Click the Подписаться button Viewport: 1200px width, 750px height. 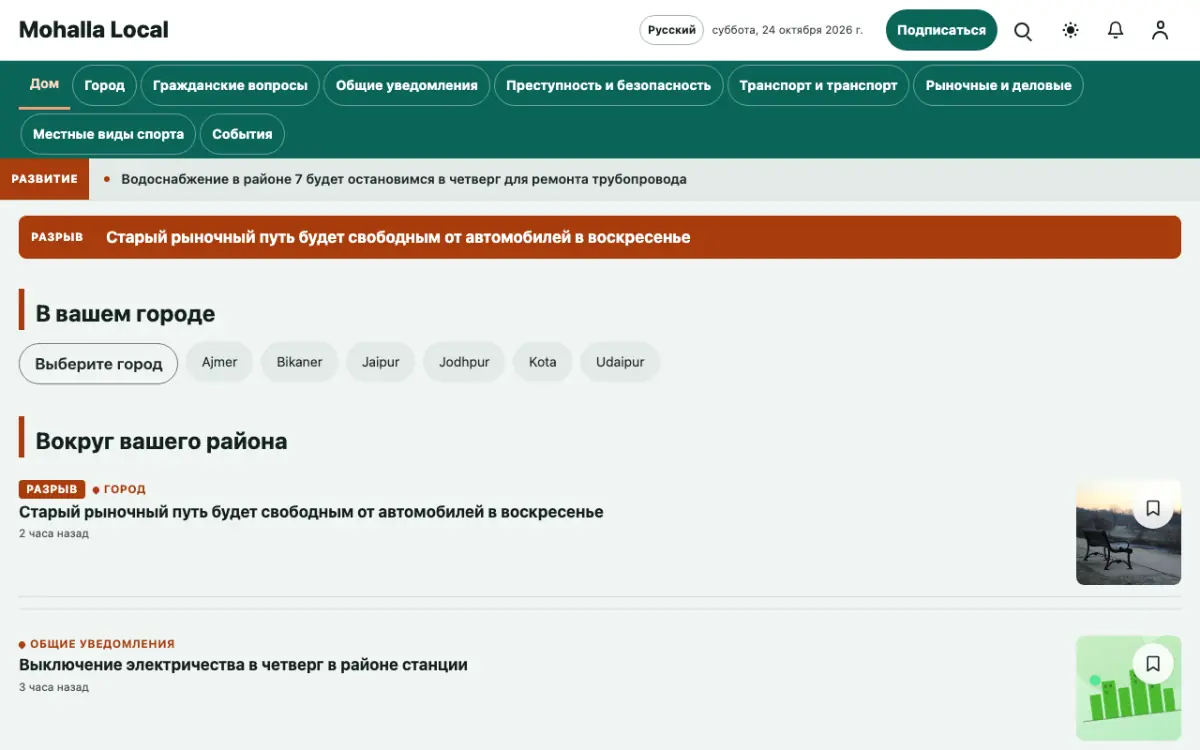(x=941, y=30)
